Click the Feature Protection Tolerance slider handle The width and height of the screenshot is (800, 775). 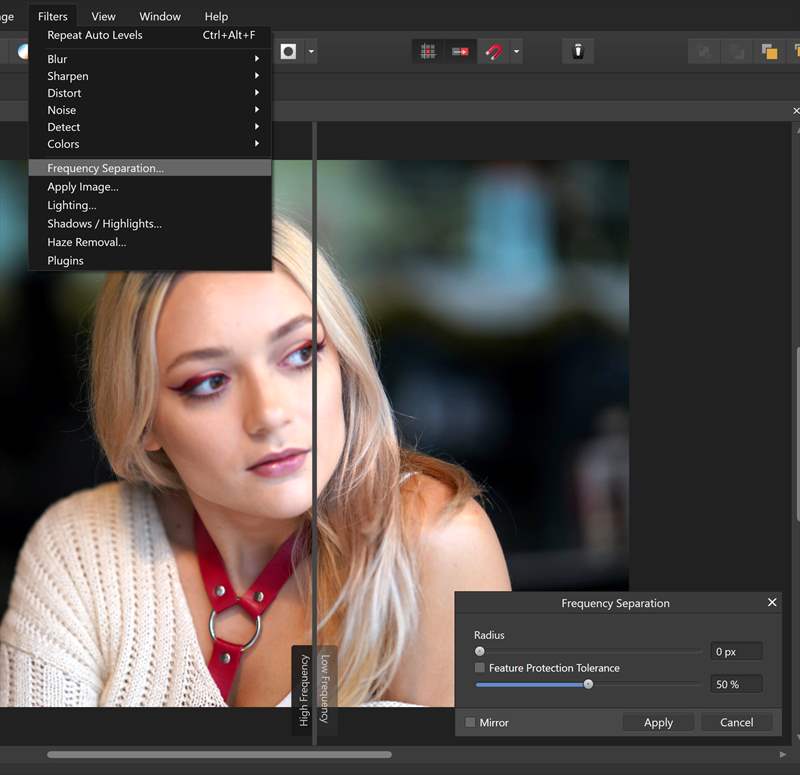pos(588,684)
